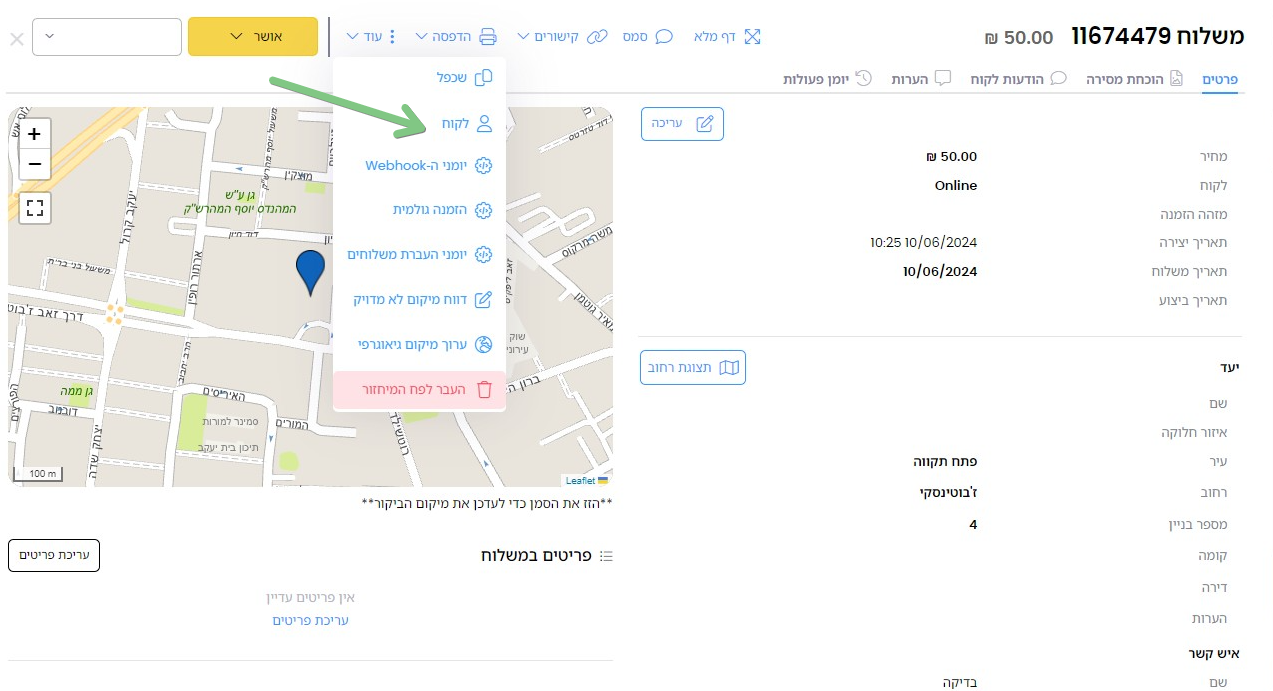
Task: Open the דף מלא full page link
Action: pos(727,37)
